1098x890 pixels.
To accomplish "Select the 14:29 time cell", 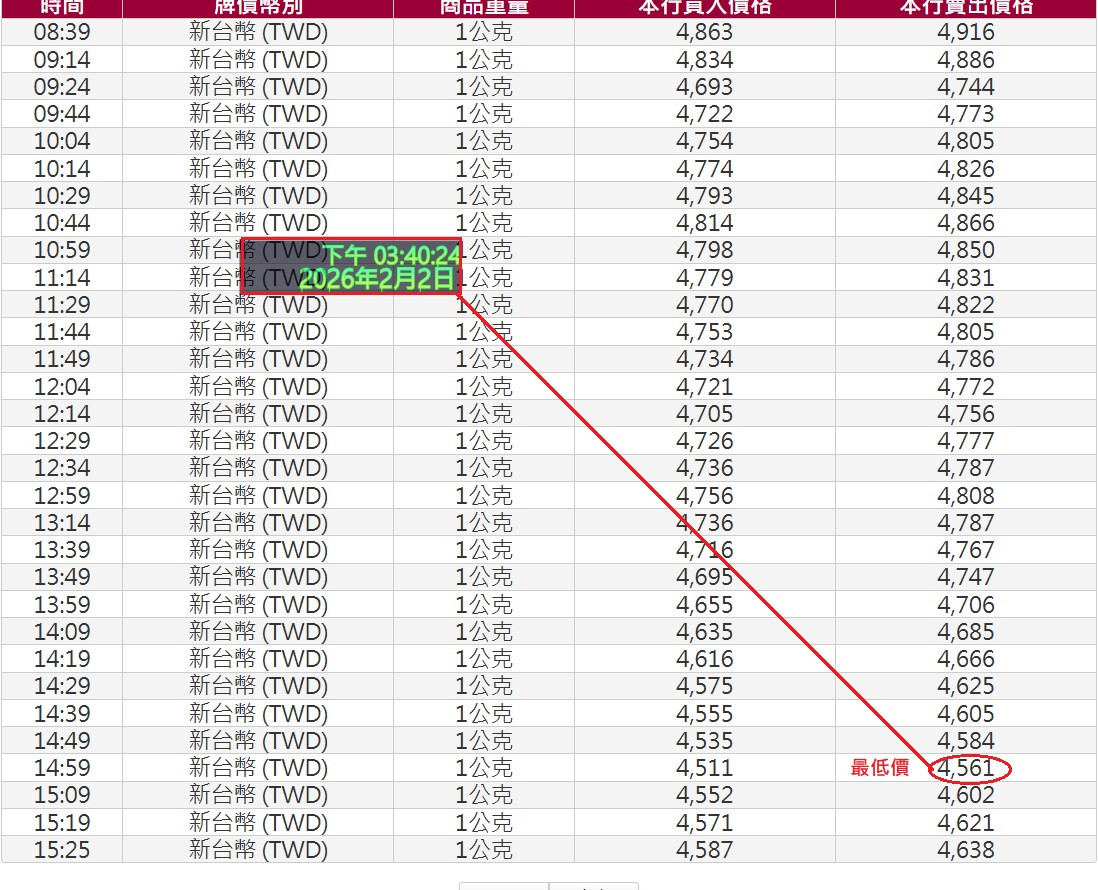I will coord(62,686).
